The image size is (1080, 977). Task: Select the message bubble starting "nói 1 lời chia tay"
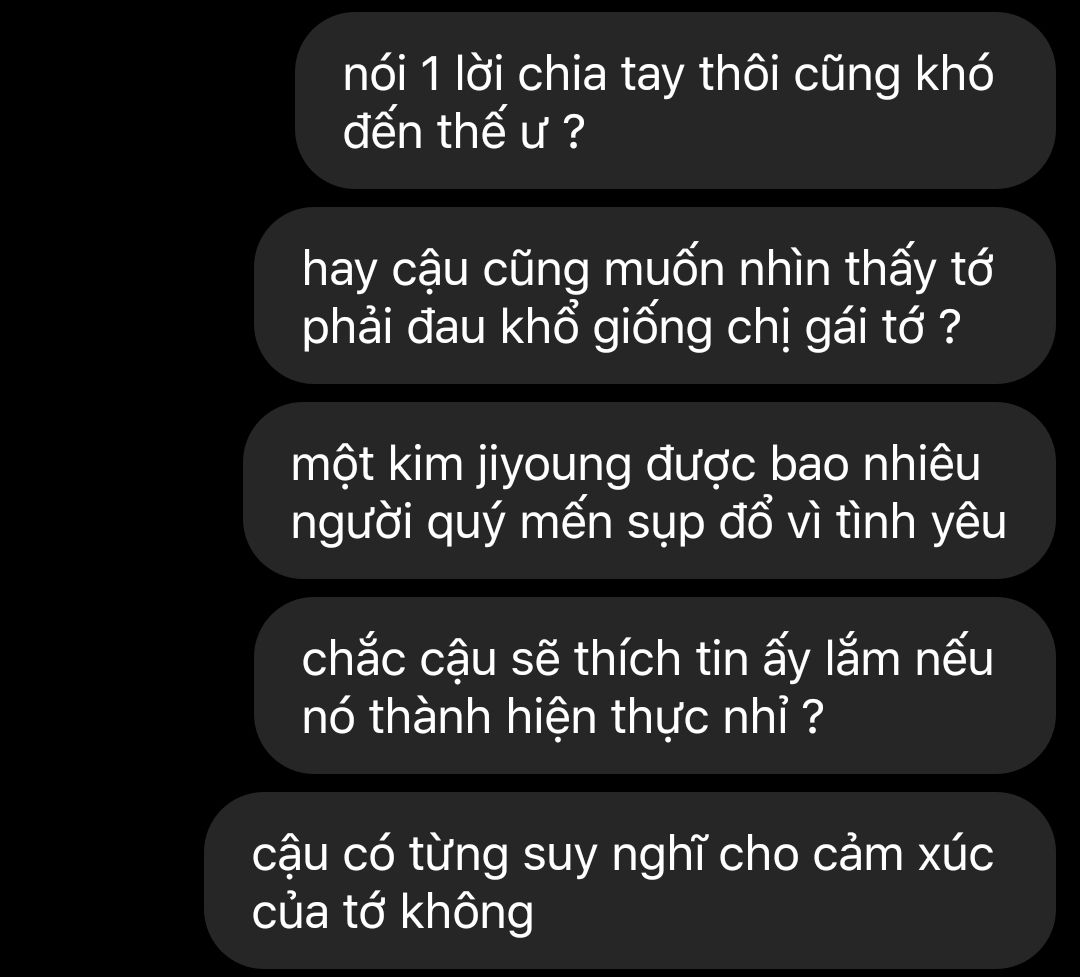675,101
